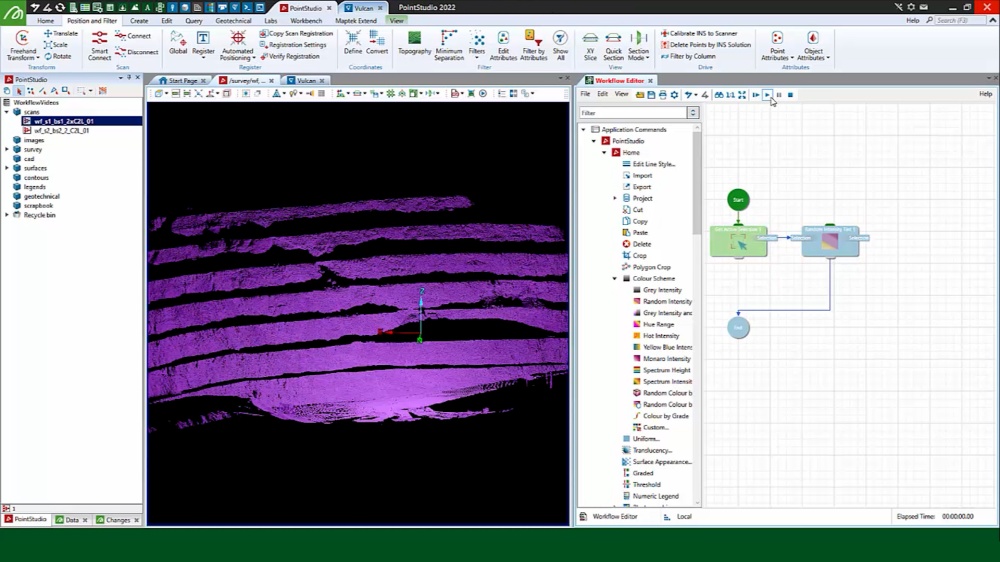Open the Maptek Extend tab
The width and height of the screenshot is (1000, 562).
pos(356,20)
